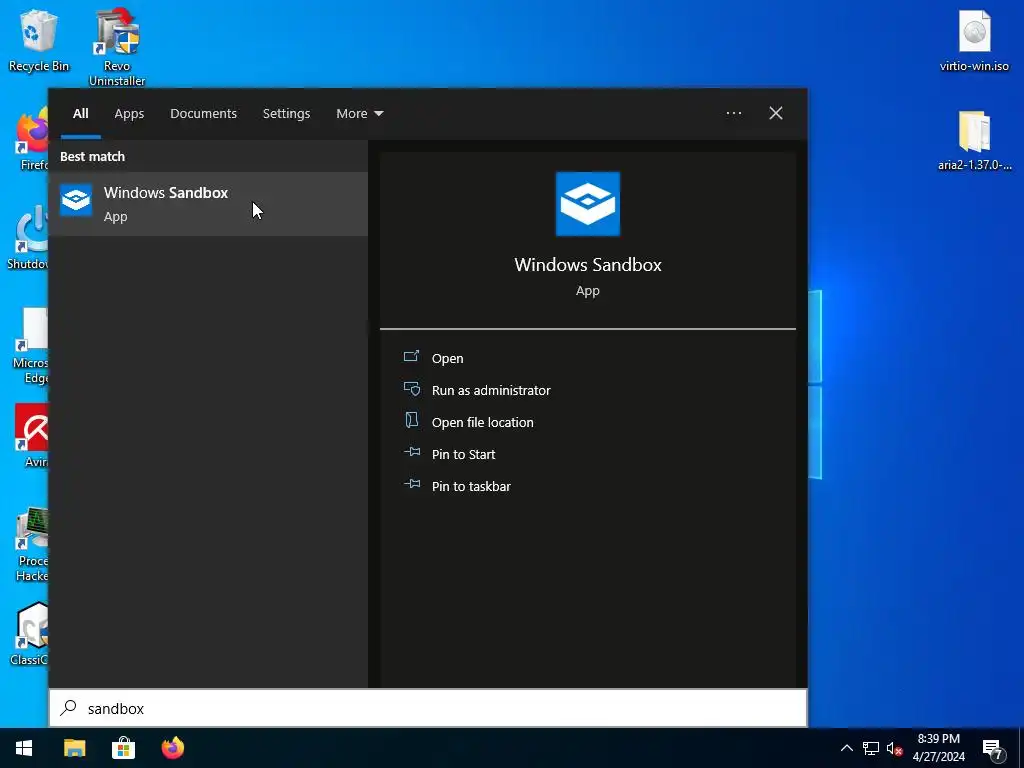Click the Pin to Start pin icon

pos(411,451)
